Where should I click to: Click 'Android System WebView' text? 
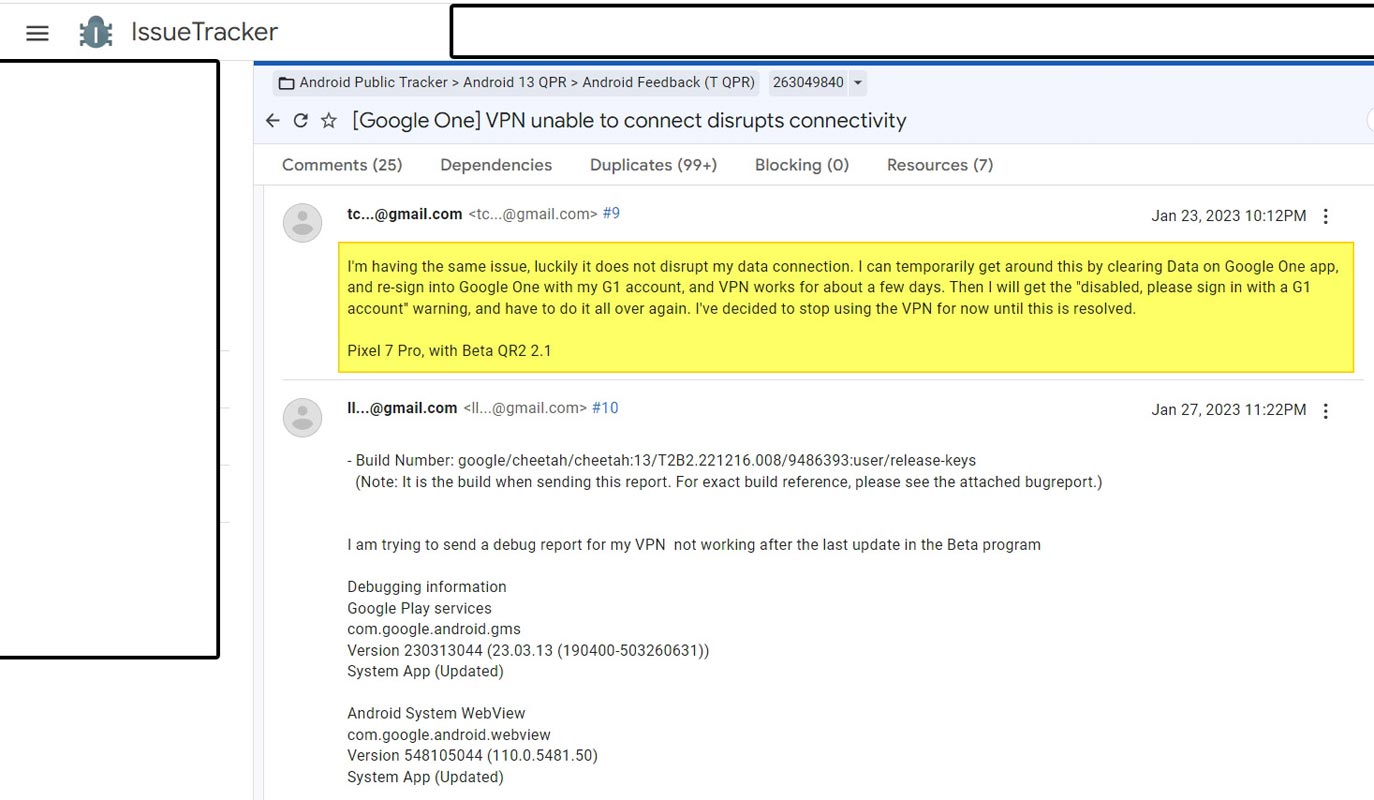point(436,713)
